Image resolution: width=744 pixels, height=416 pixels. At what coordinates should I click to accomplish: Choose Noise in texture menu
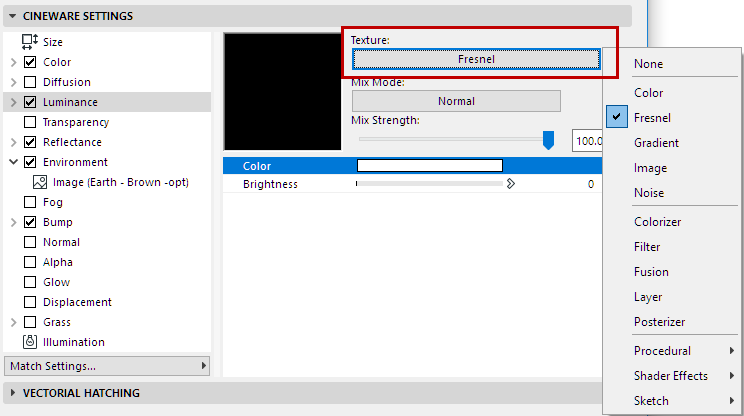649,193
